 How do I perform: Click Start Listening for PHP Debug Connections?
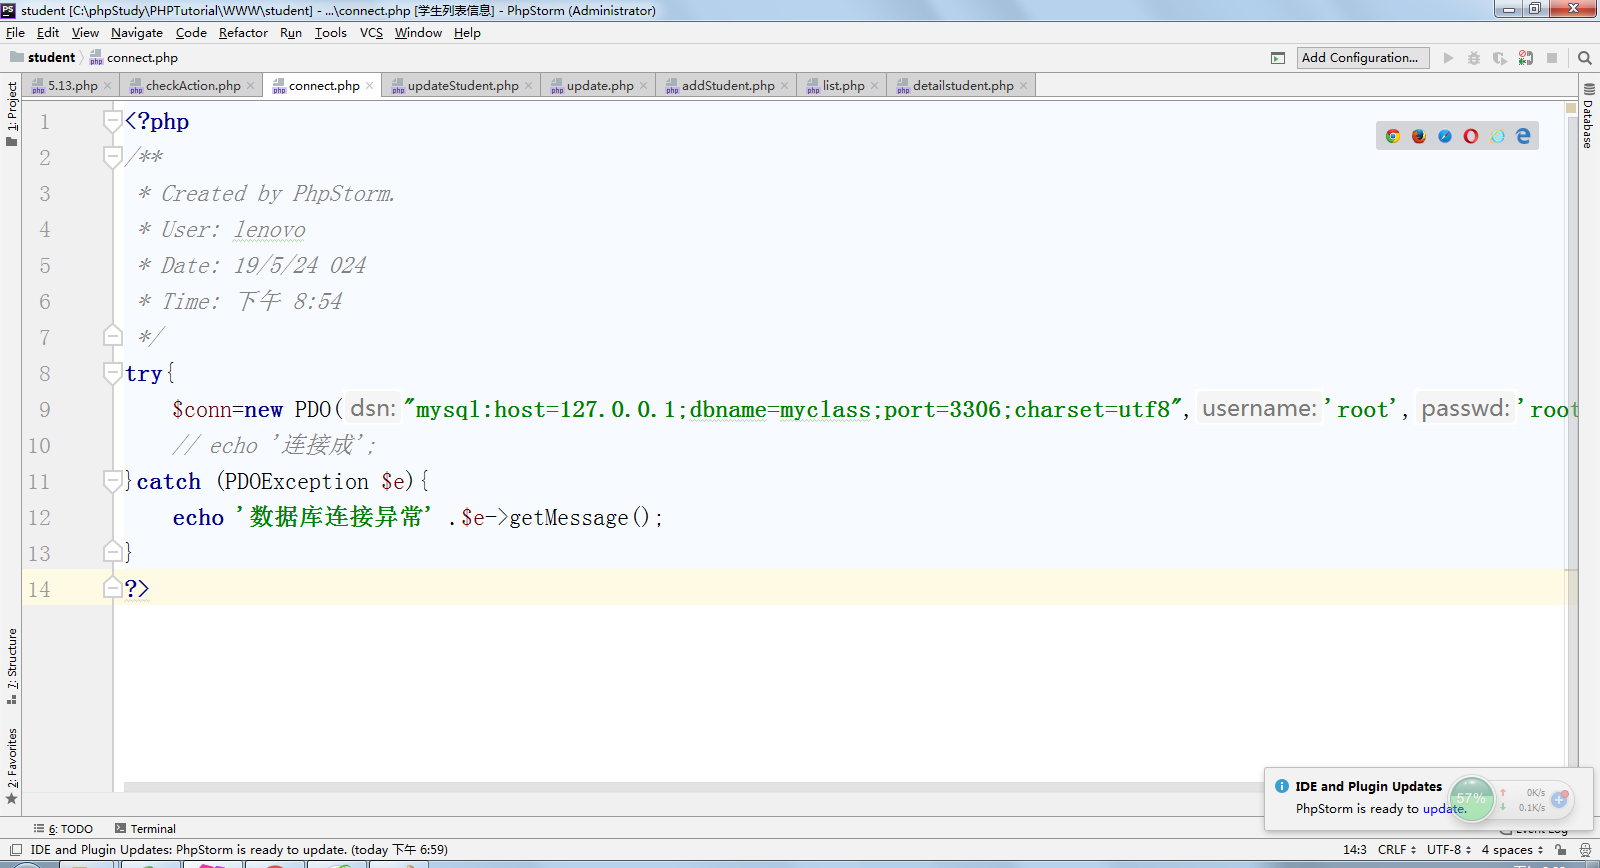tap(1526, 58)
